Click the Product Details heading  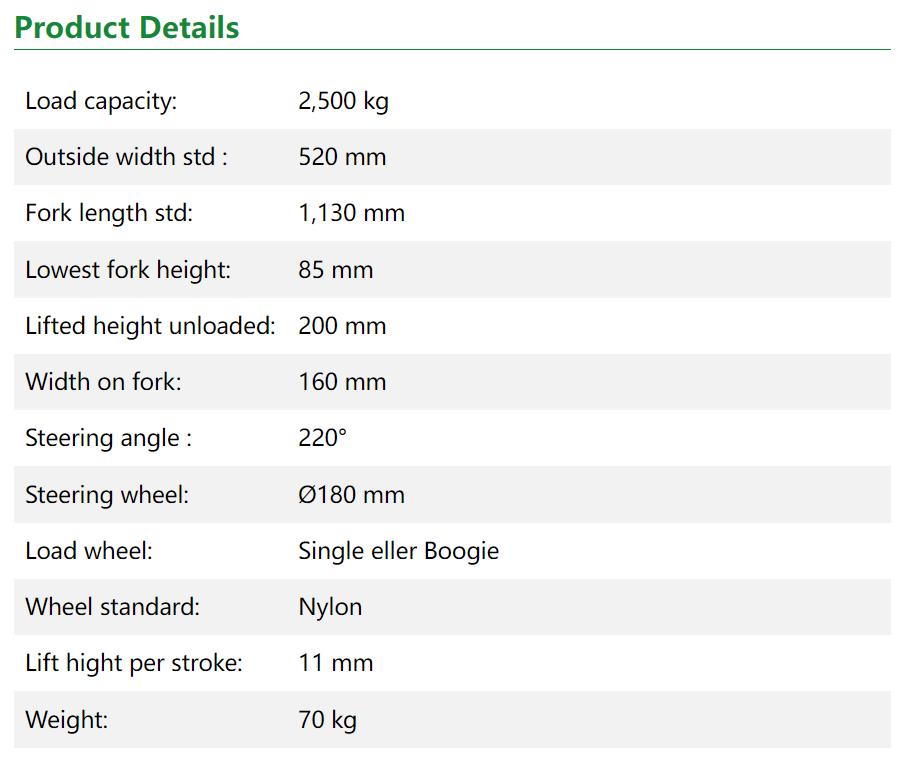pyautogui.click(x=127, y=27)
